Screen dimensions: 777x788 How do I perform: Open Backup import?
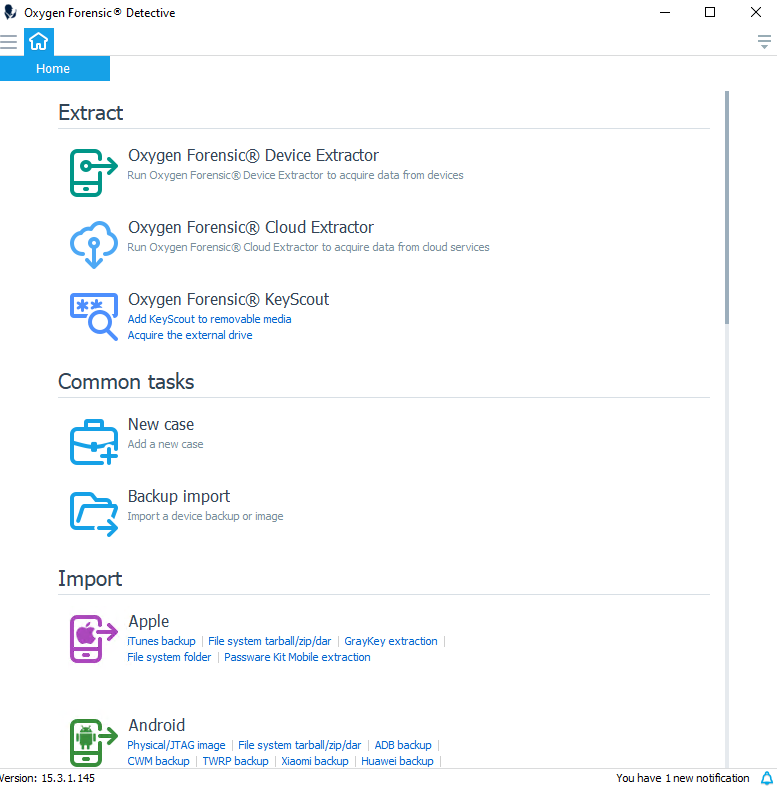pyautogui.click(x=179, y=496)
